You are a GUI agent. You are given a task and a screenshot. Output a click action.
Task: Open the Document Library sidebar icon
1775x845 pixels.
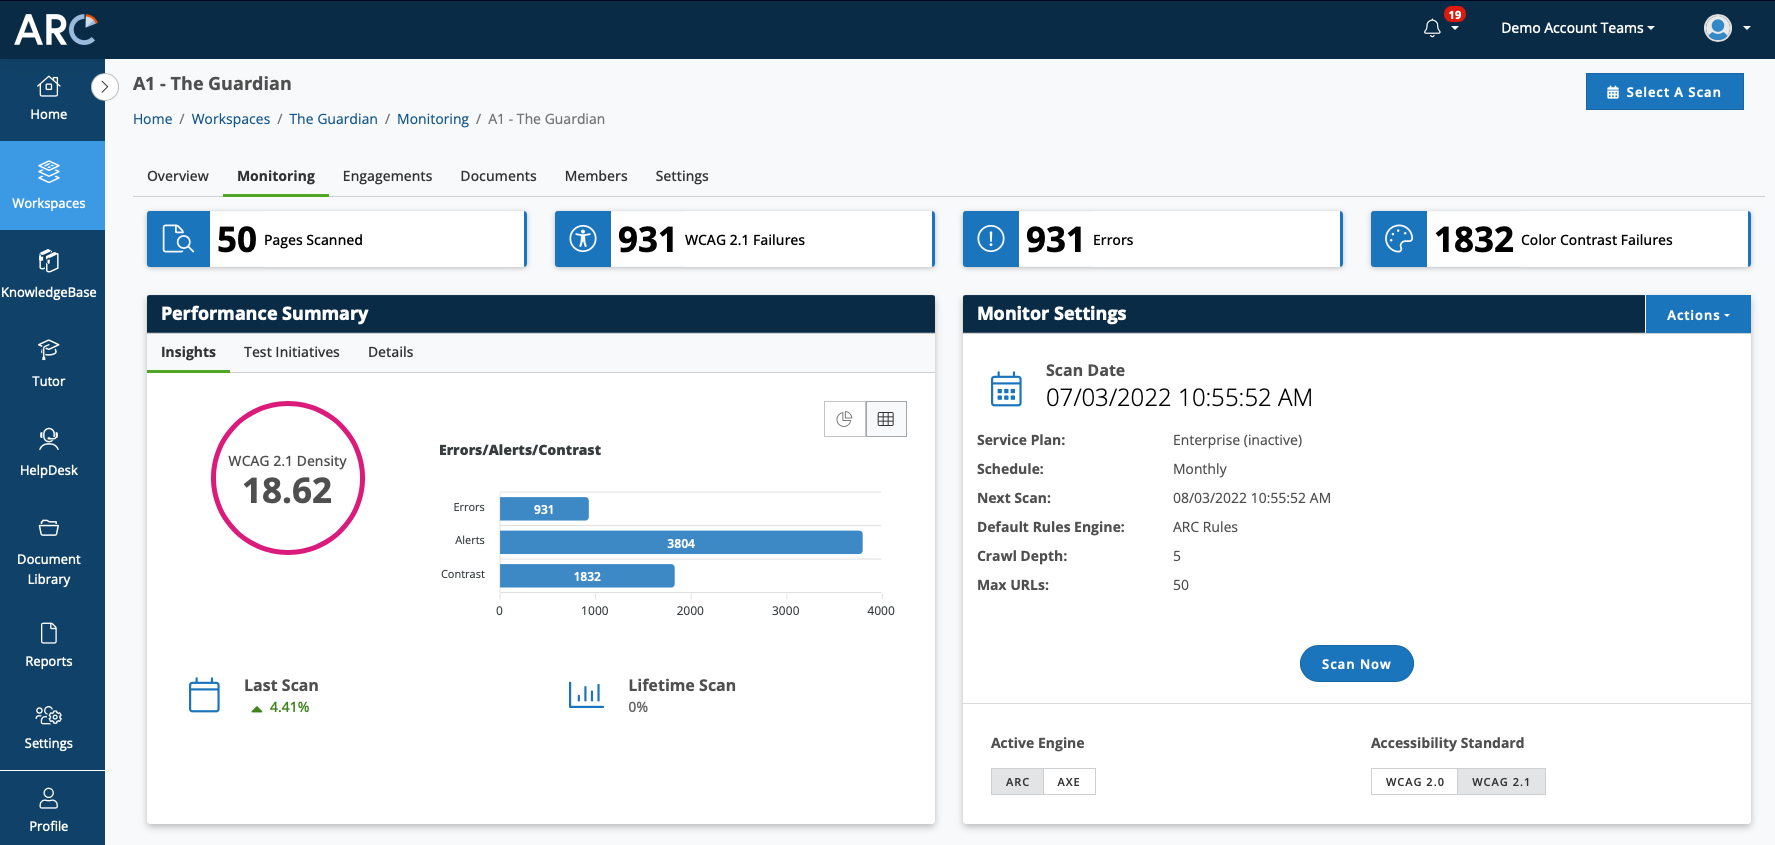point(48,528)
